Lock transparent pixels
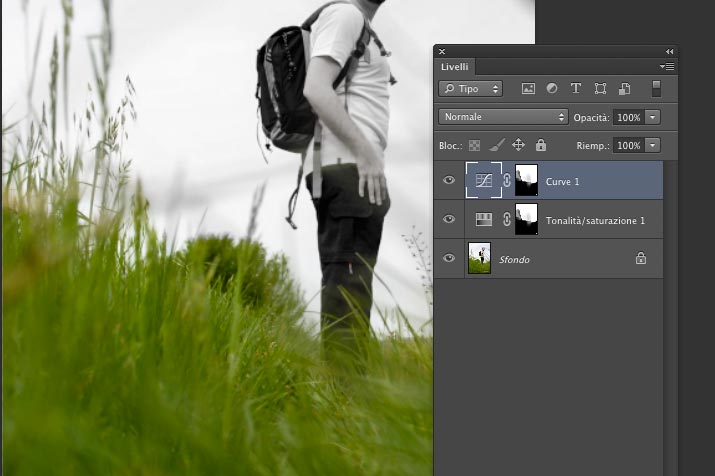The height and width of the screenshot is (476, 715). point(474,145)
